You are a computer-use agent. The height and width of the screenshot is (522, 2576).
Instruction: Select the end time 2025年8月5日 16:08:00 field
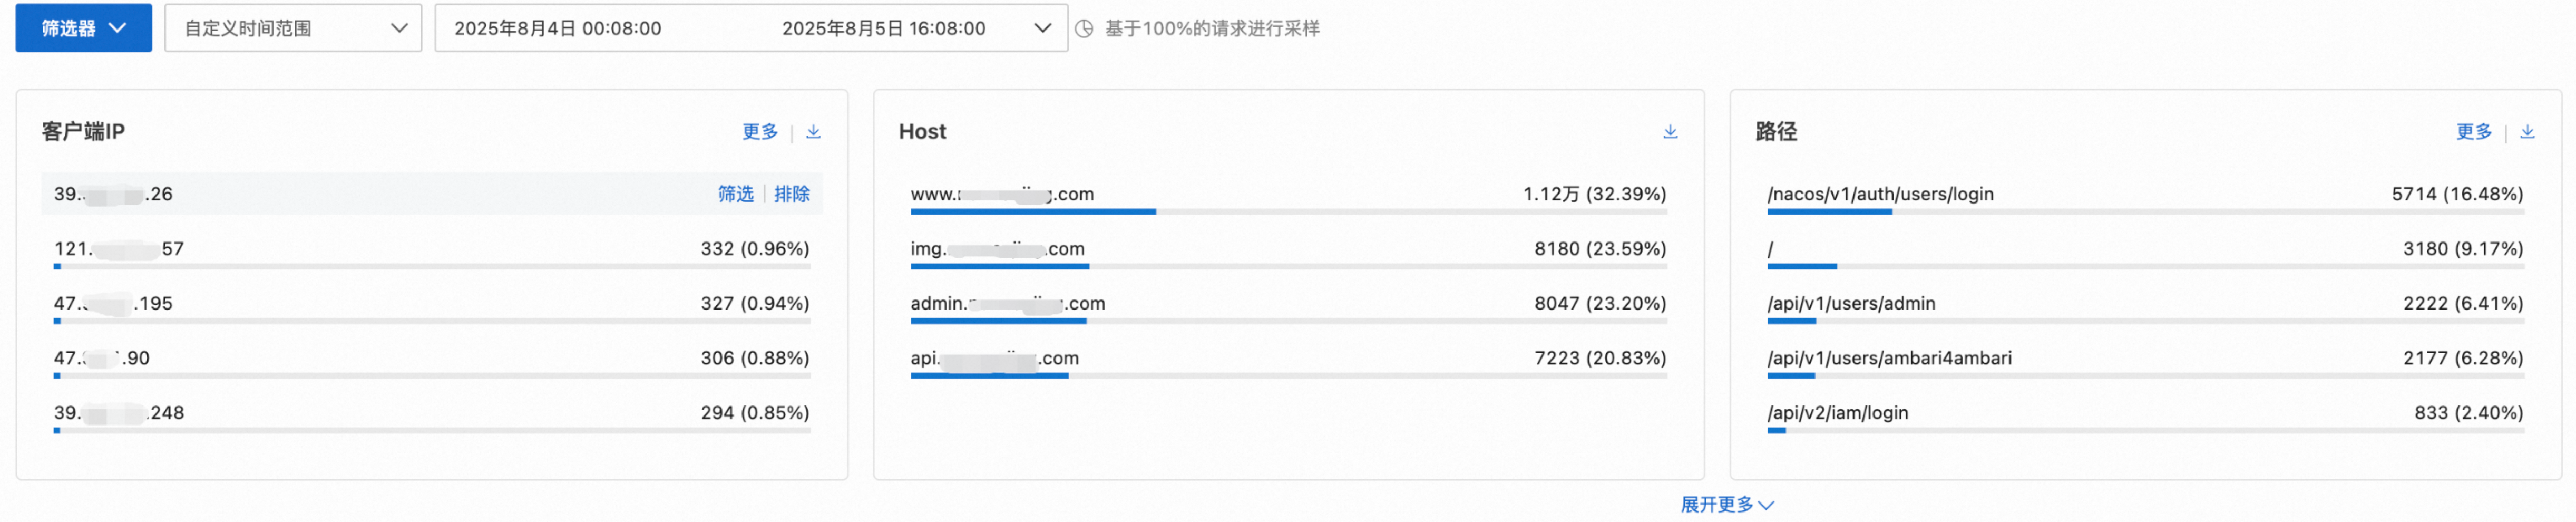point(884,28)
